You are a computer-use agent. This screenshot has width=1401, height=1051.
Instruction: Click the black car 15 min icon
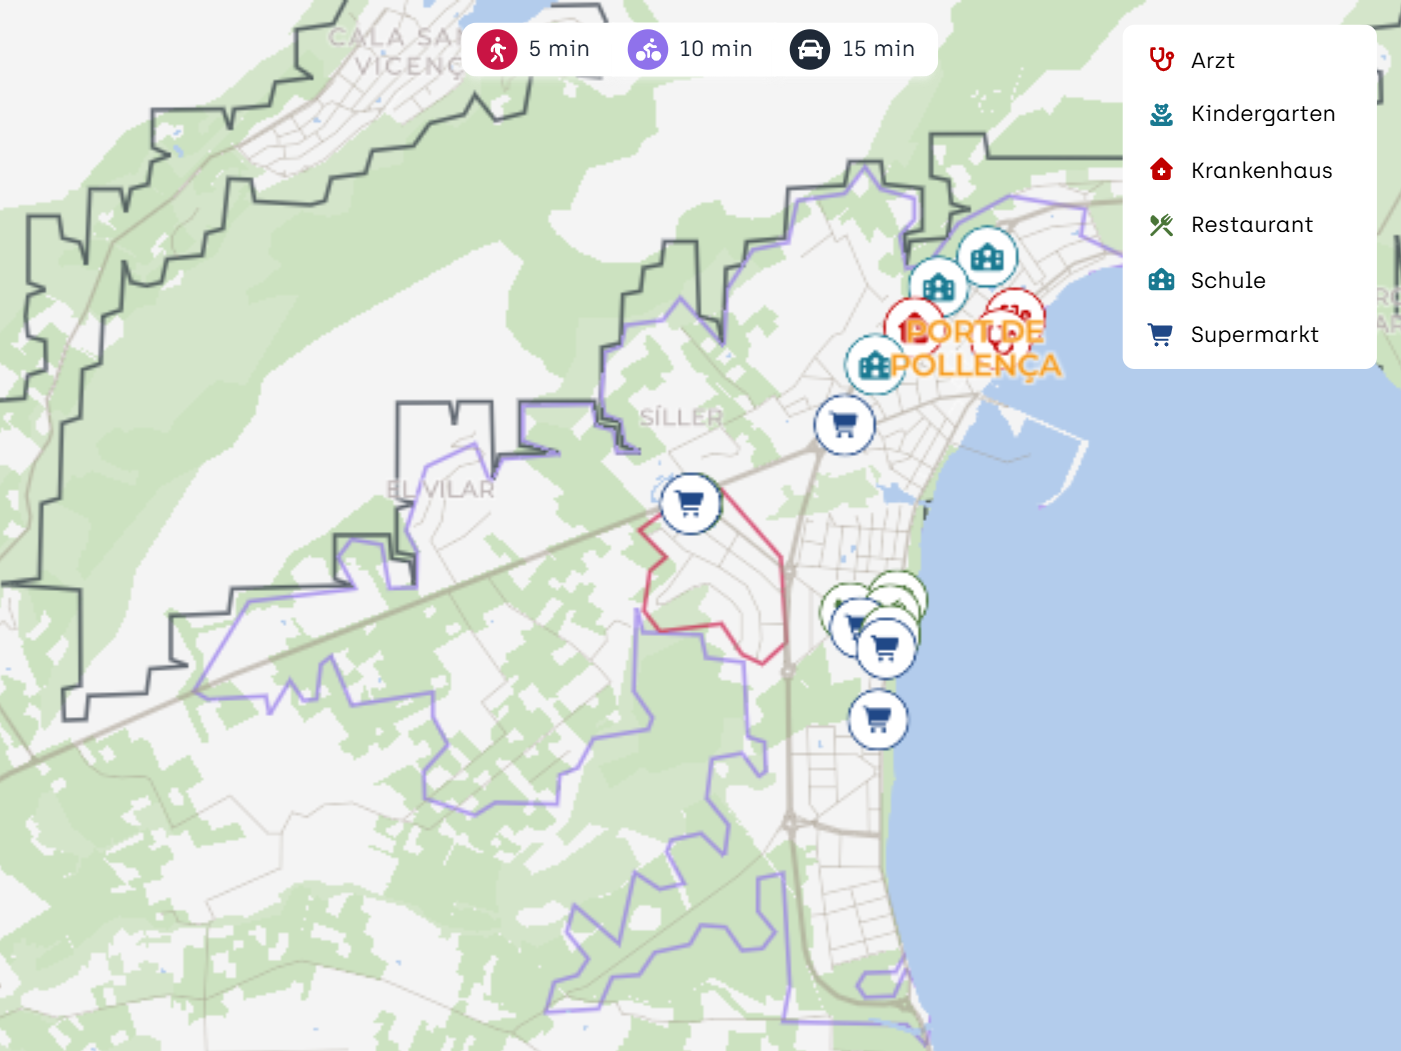coord(810,49)
